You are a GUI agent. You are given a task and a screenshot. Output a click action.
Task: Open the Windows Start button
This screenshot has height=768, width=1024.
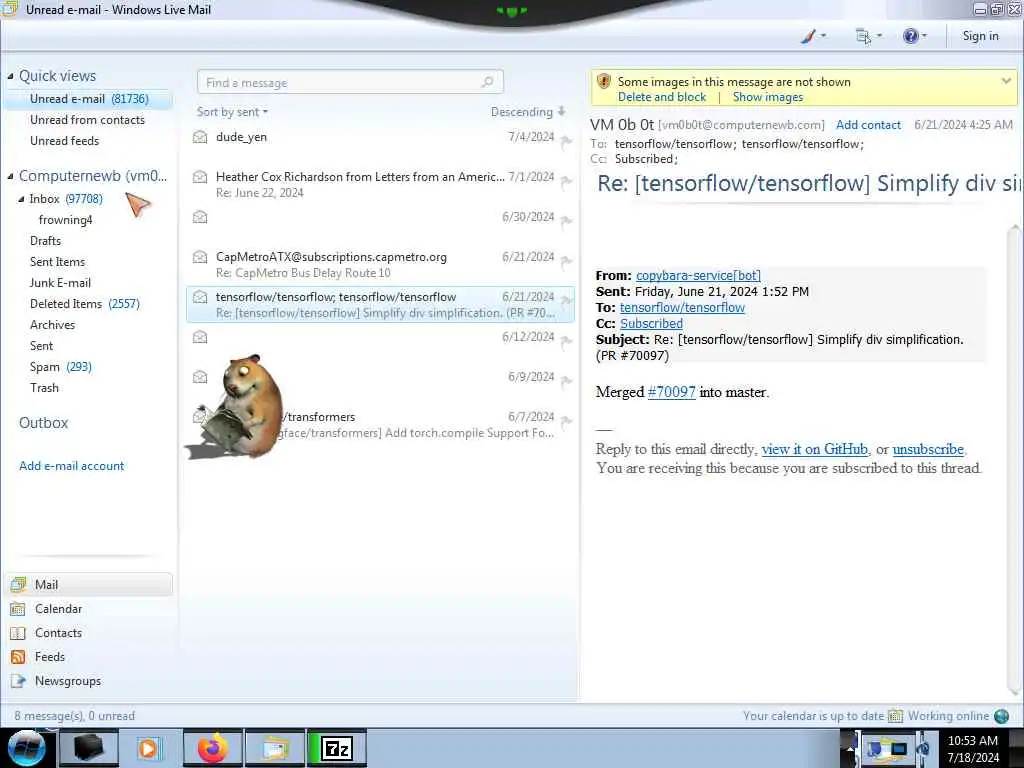26,748
